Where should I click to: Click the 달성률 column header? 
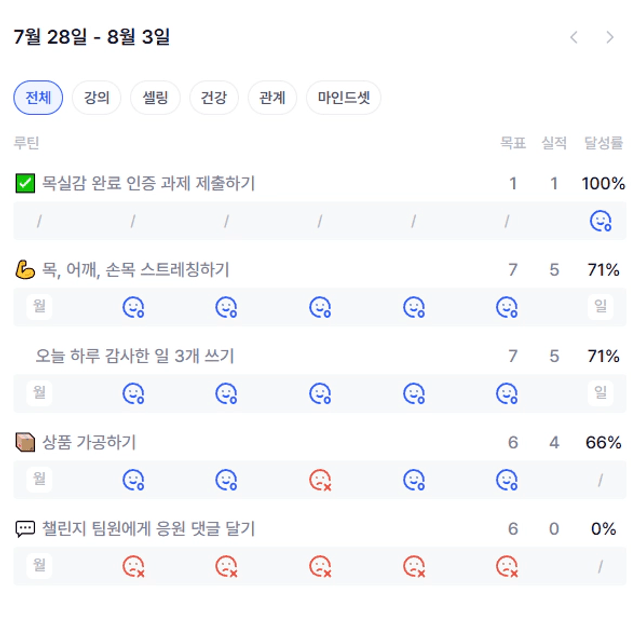pyautogui.click(x=603, y=143)
